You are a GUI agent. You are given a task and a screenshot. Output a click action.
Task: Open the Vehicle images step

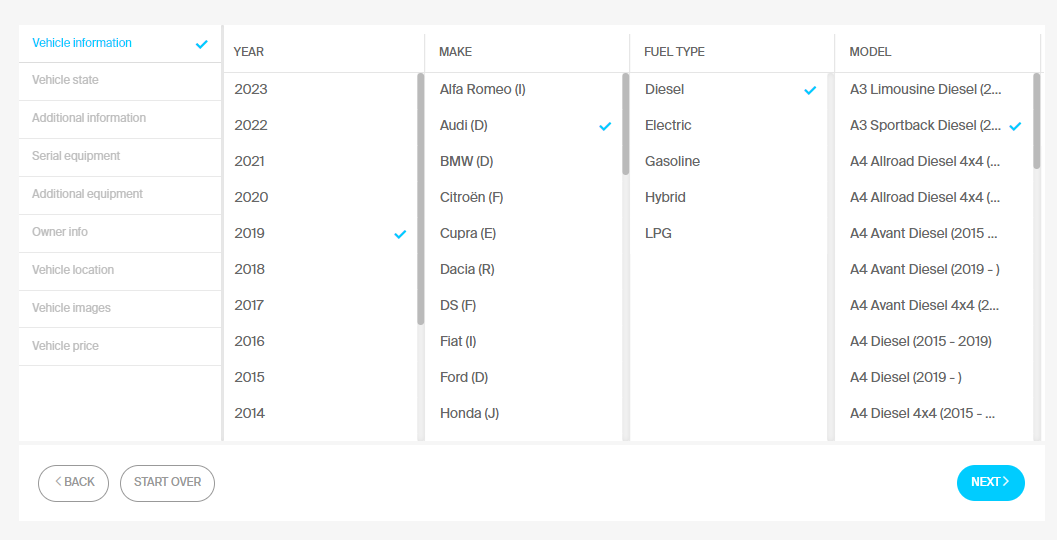(120, 308)
